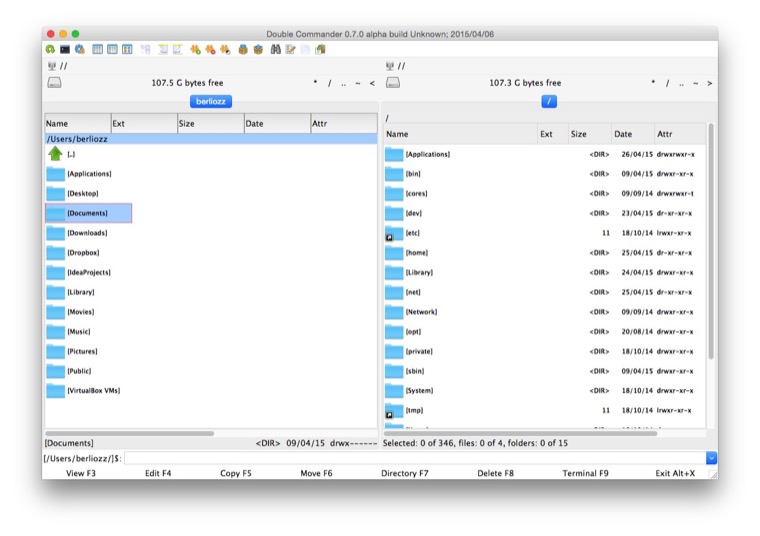
Task: Select the [Desktop] folder
Action: (x=73, y=193)
